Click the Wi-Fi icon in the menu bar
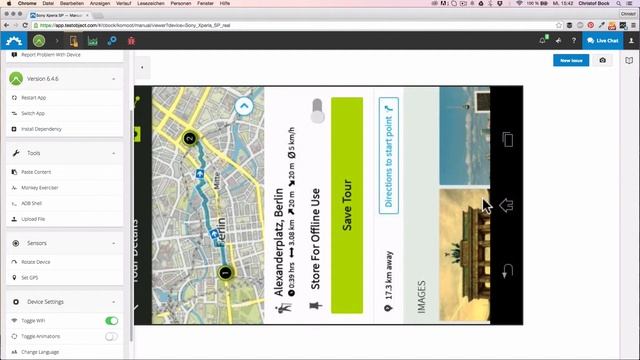 (519, 3)
